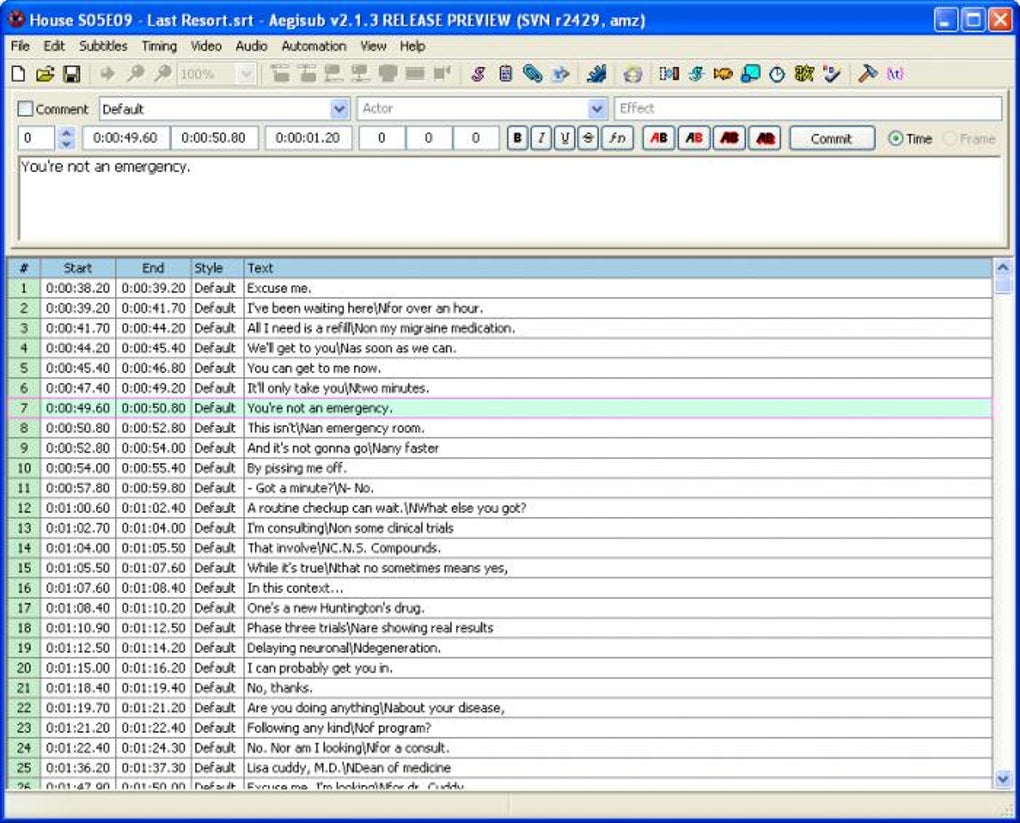The width and height of the screenshot is (1020, 823).
Task: Toggle underline with the U button
Action: click(x=565, y=138)
